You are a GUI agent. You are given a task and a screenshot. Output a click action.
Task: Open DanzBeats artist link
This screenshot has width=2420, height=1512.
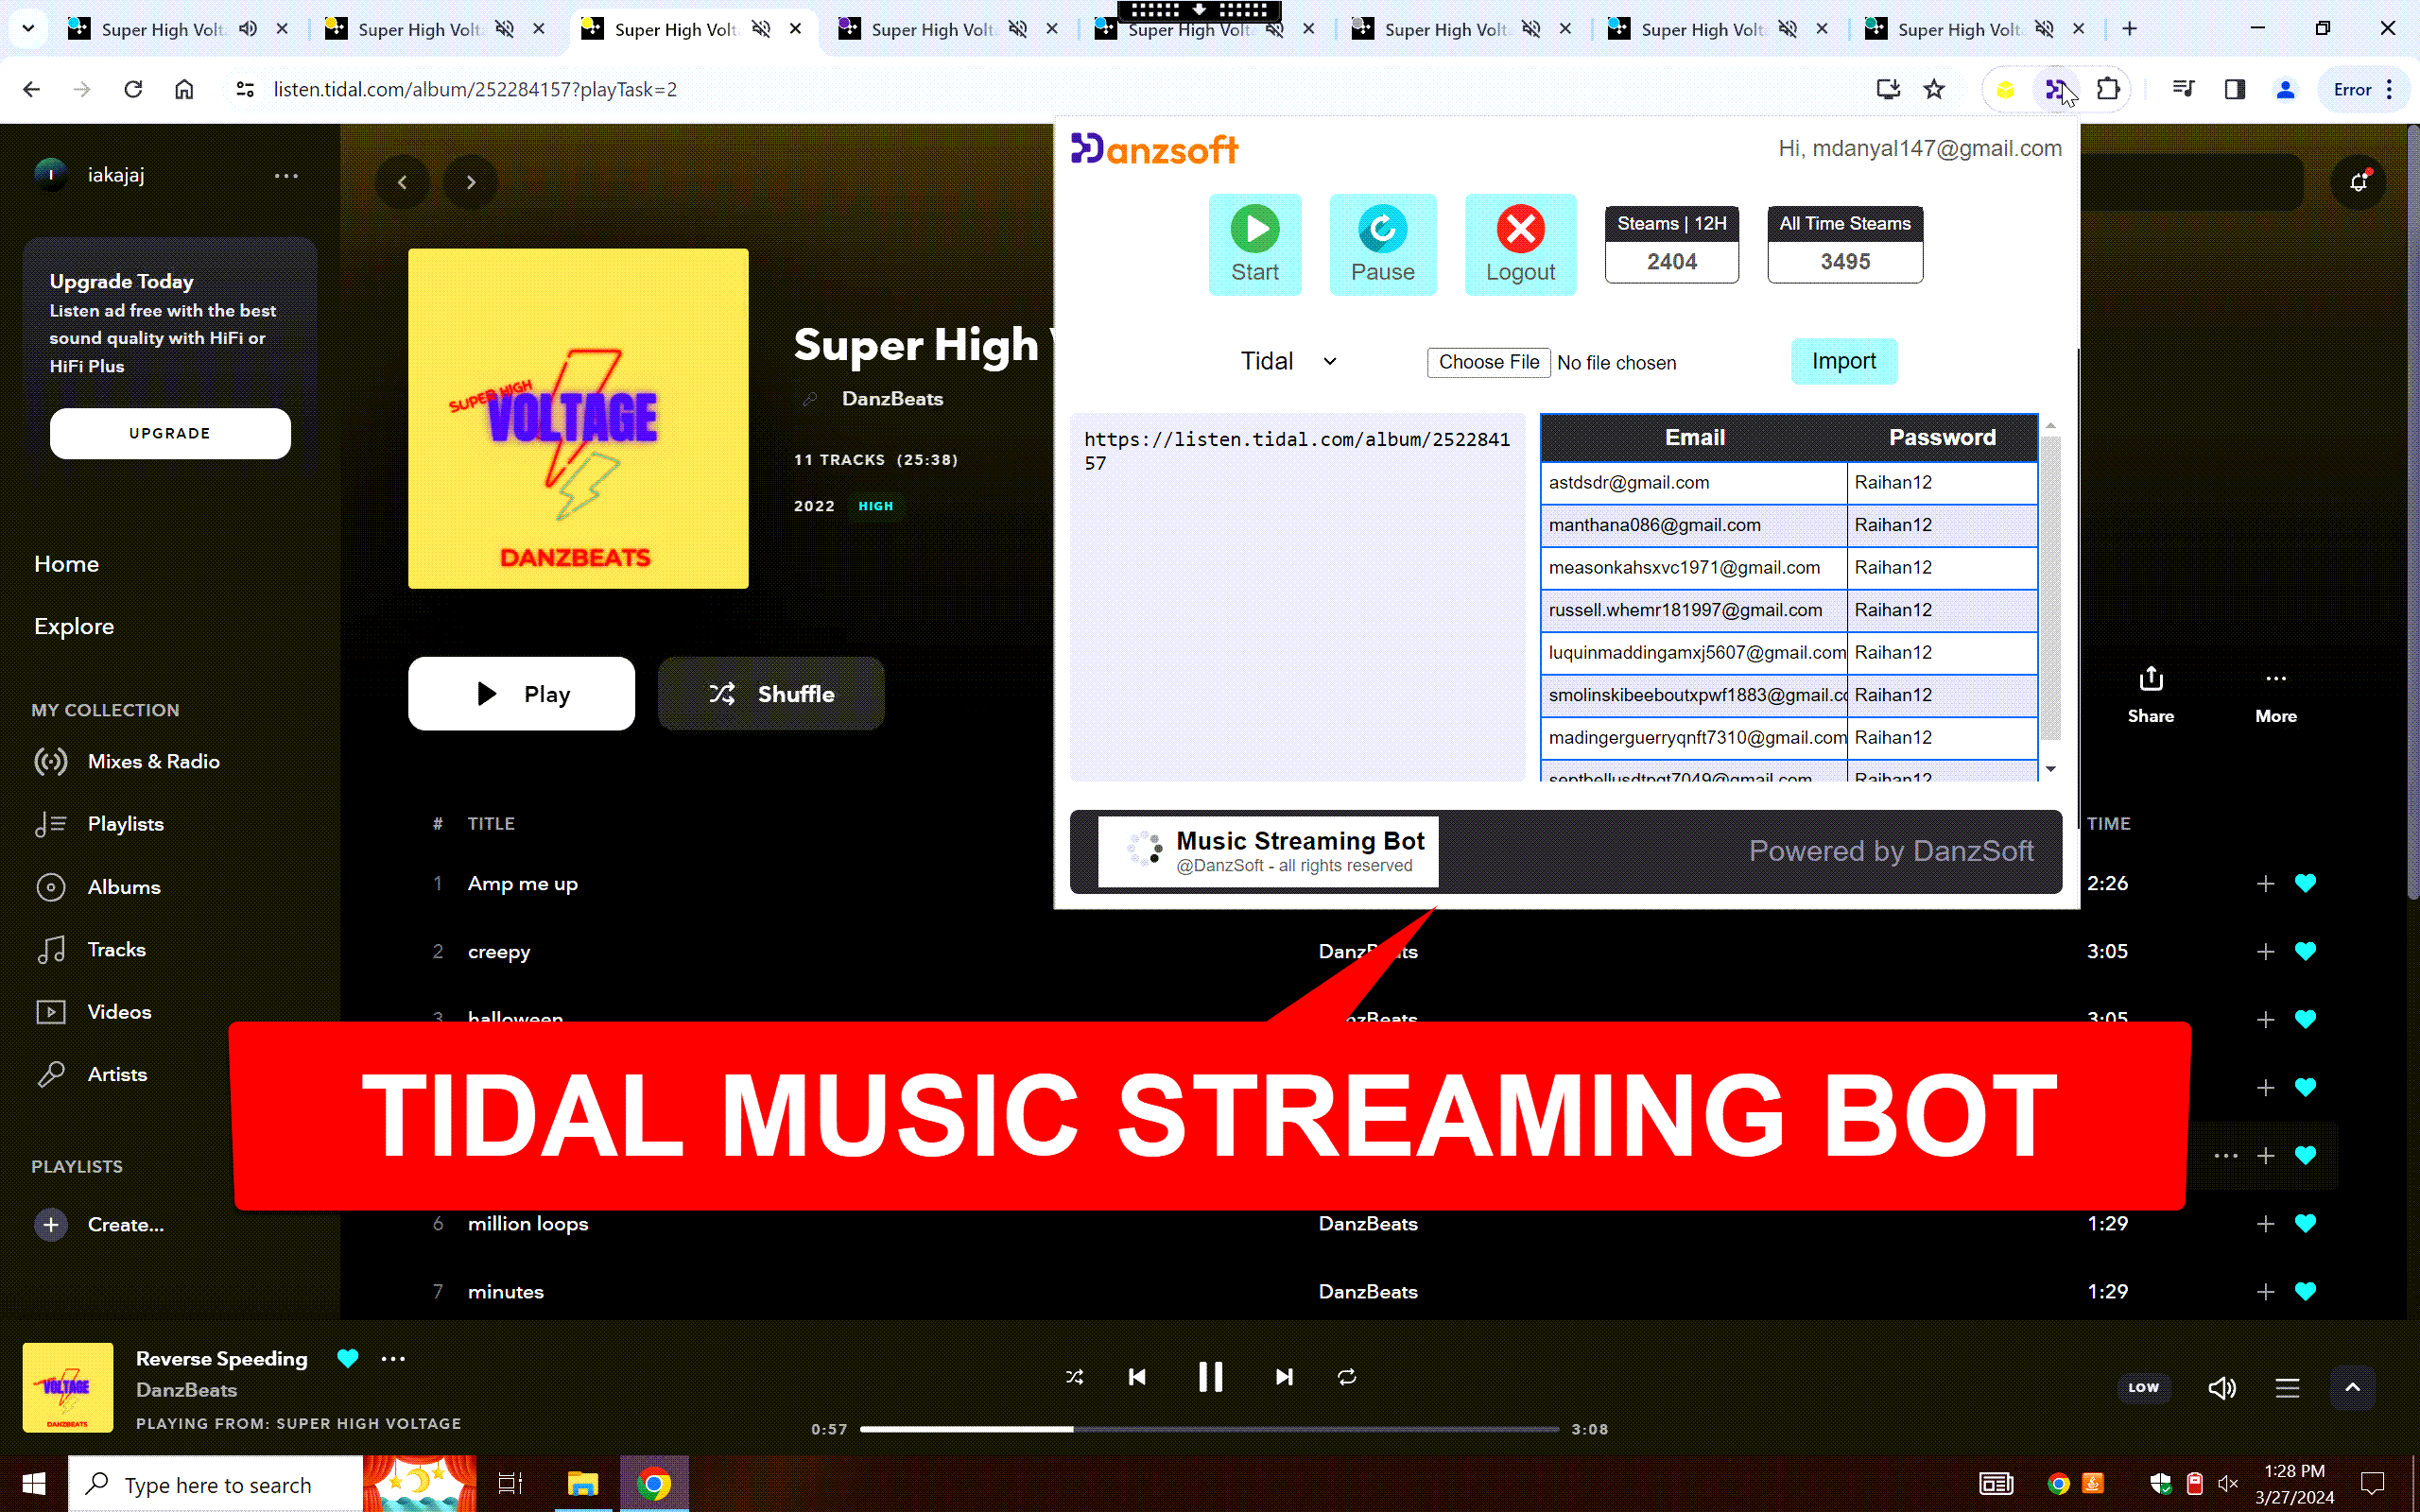[892, 398]
